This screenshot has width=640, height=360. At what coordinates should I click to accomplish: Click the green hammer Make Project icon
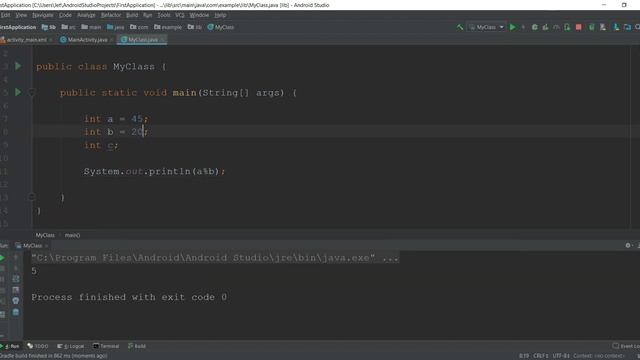click(x=460, y=27)
